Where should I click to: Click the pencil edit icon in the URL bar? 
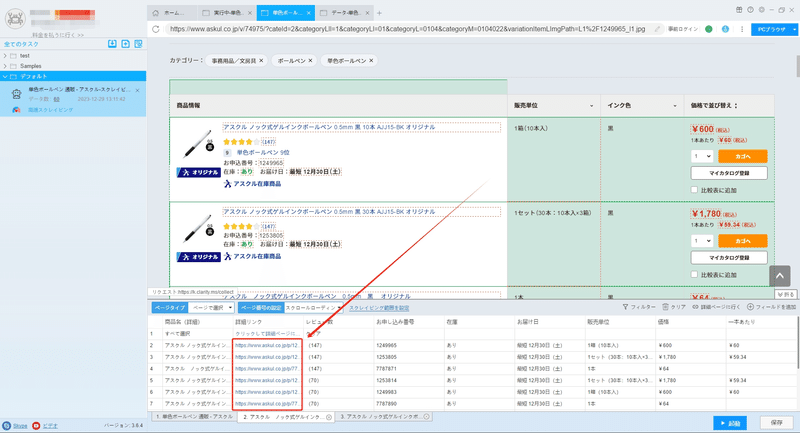pos(658,29)
